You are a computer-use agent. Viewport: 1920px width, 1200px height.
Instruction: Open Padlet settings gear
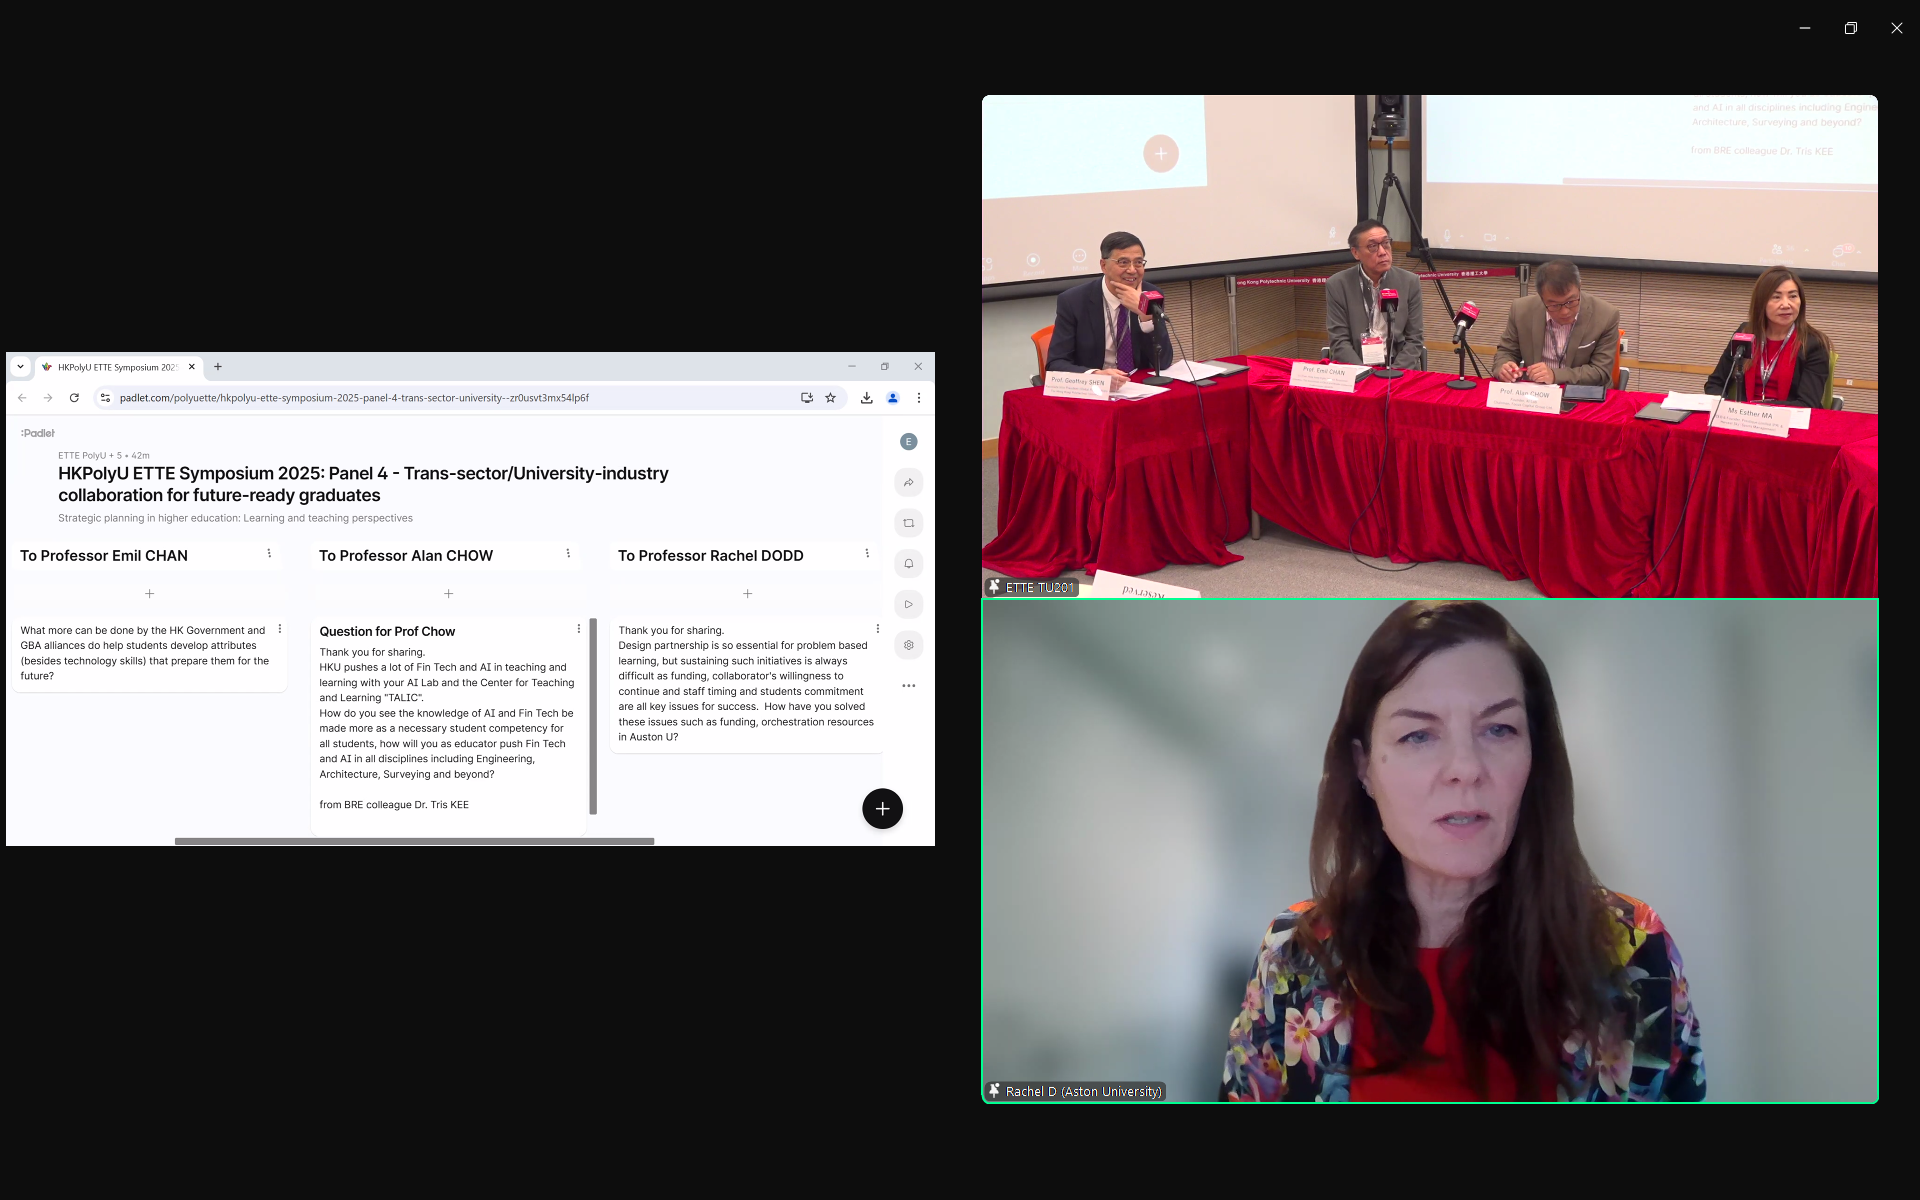908,645
